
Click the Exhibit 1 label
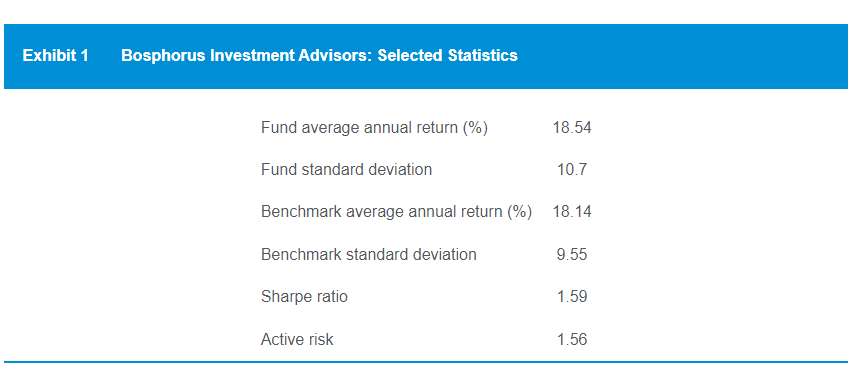(55, 56)
